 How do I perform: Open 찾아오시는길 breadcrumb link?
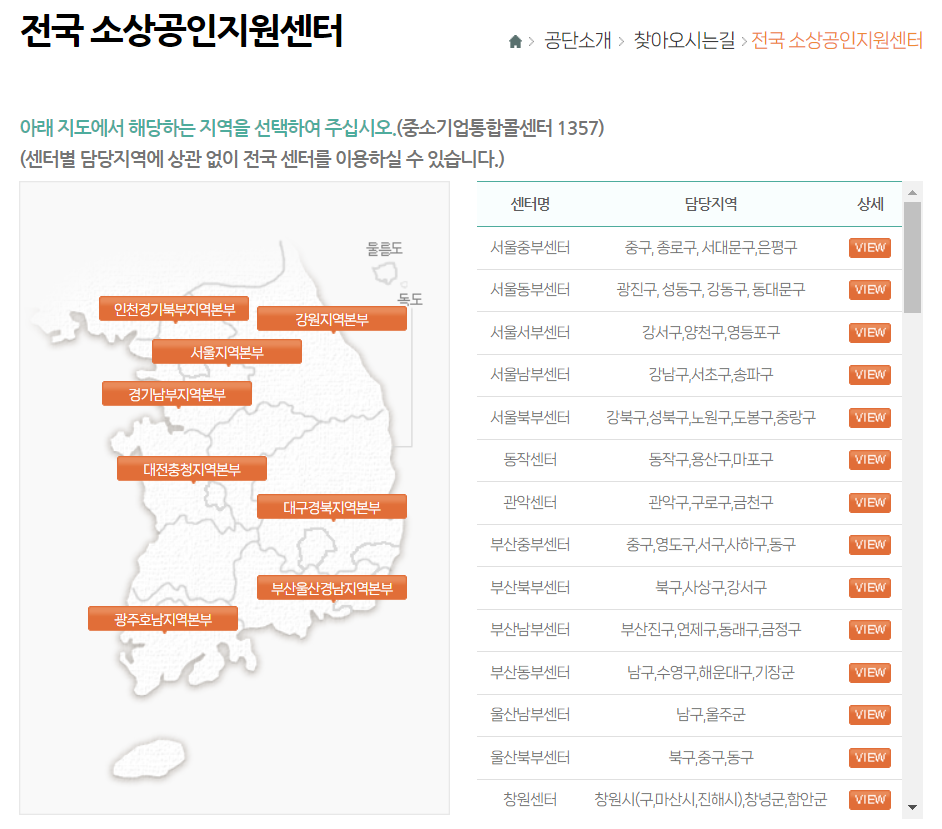click(684, 41)
